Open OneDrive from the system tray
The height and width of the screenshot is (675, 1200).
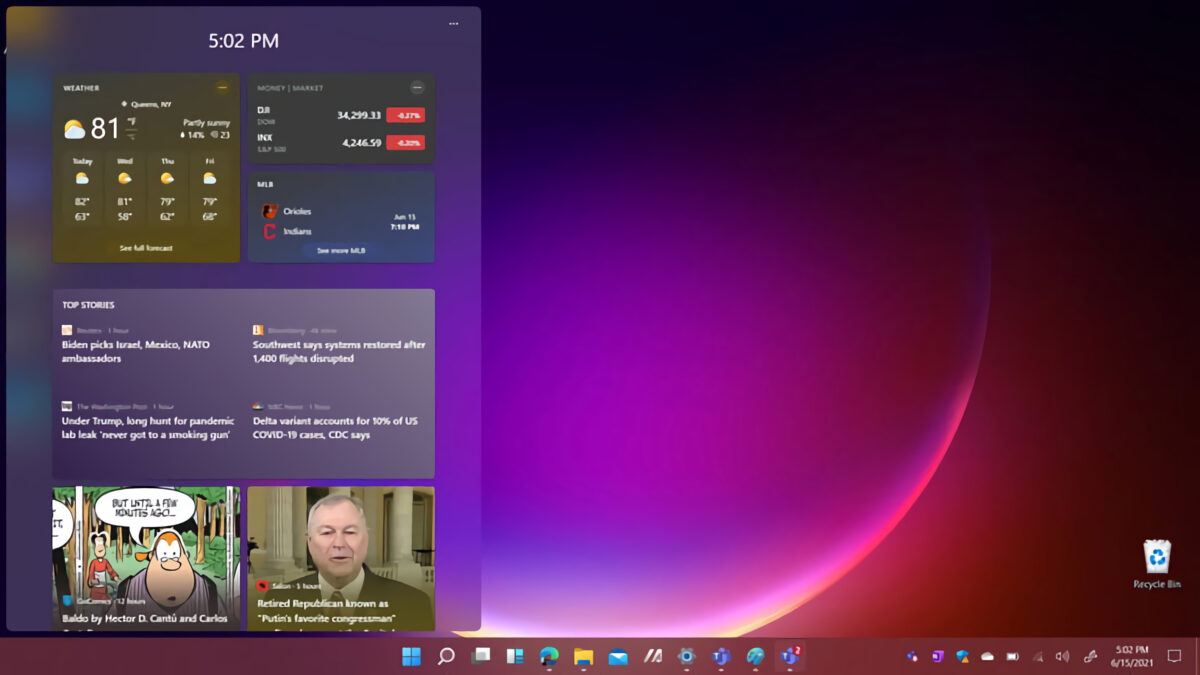(x=987, y=657)
